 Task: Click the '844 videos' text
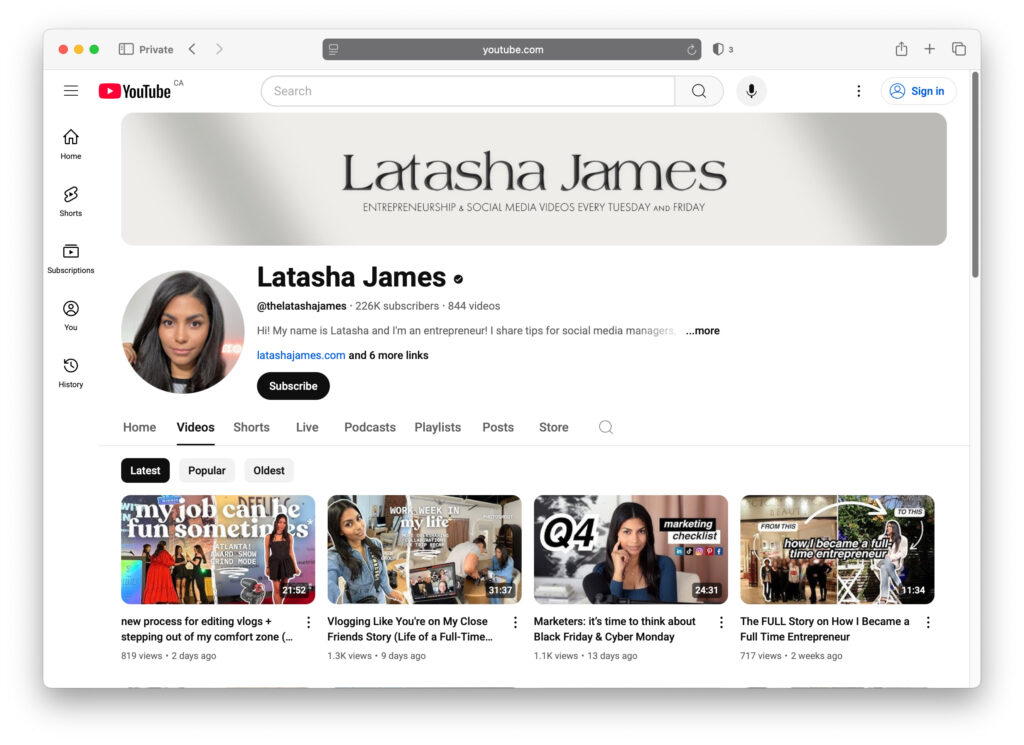[x=474, y=306]
